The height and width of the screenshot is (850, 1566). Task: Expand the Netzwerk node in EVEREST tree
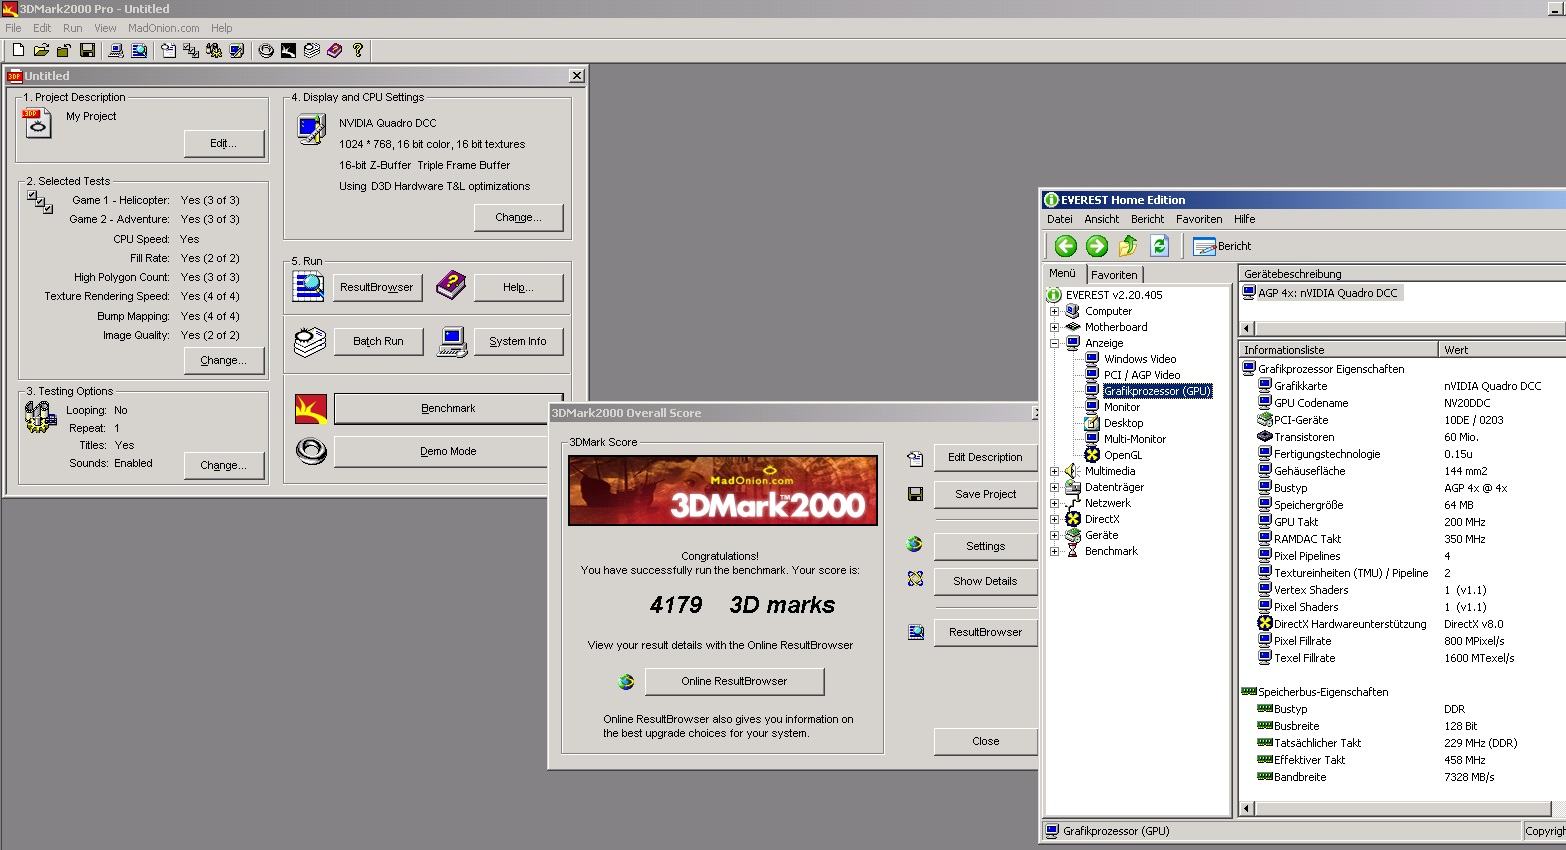[1054, 503]
